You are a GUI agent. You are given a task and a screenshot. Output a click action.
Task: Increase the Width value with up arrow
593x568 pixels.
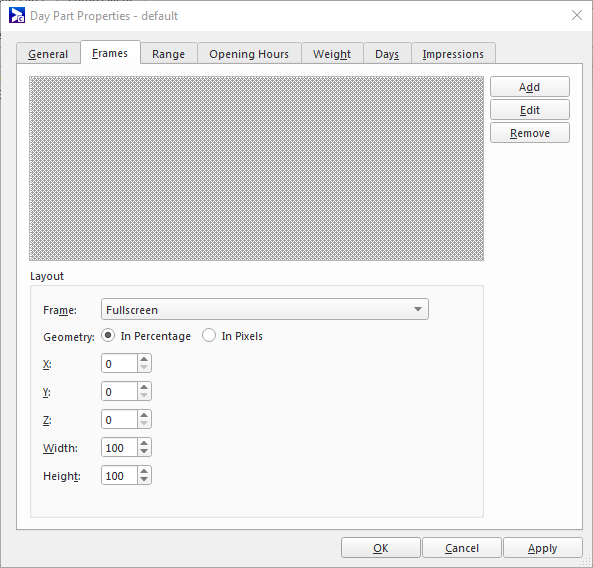coord(144,443)
